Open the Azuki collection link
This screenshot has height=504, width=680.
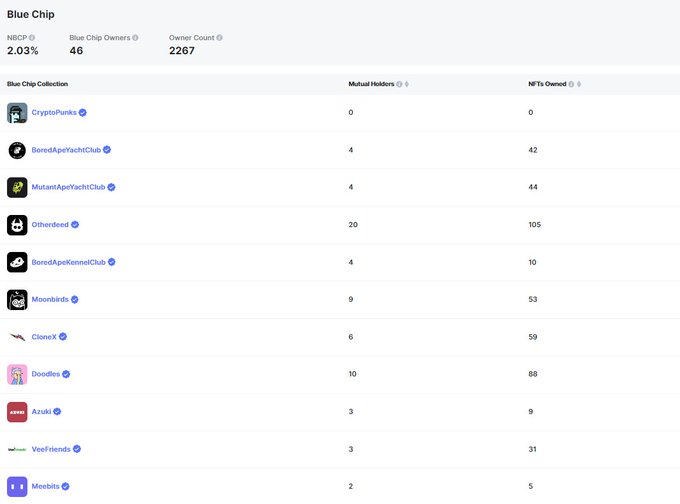pyautogui.click(x=41, y=411)
